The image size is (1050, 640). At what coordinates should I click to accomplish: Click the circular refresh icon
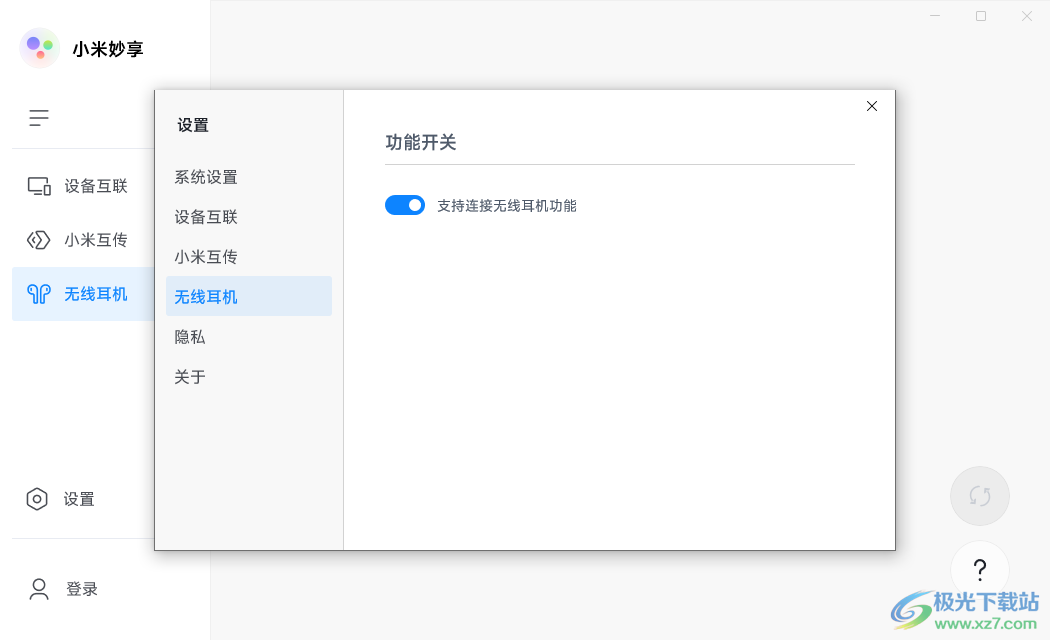pos(980,495)
